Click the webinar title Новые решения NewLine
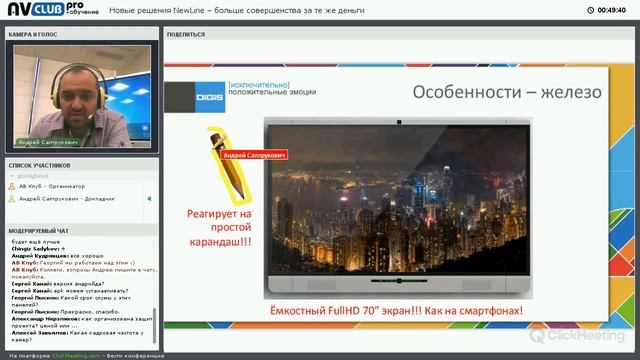 point(237,10)
